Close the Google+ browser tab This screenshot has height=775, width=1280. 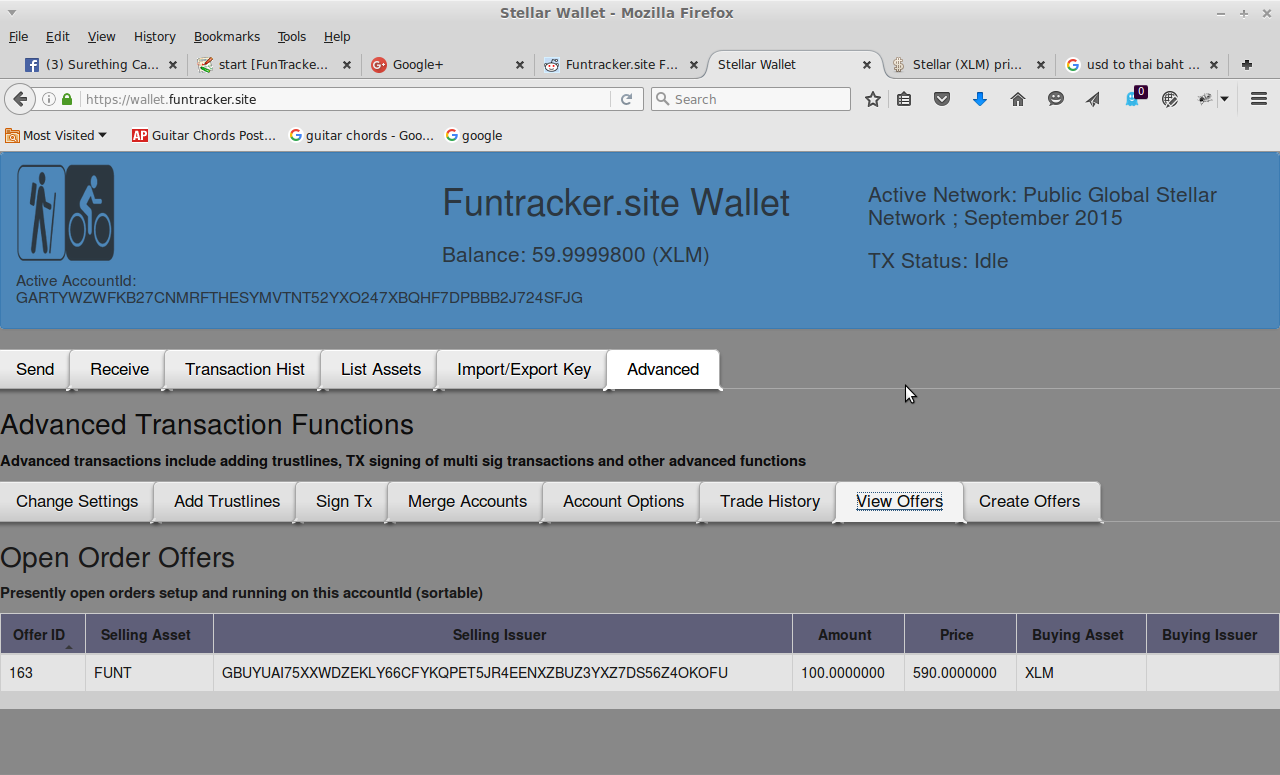point(520,65)
